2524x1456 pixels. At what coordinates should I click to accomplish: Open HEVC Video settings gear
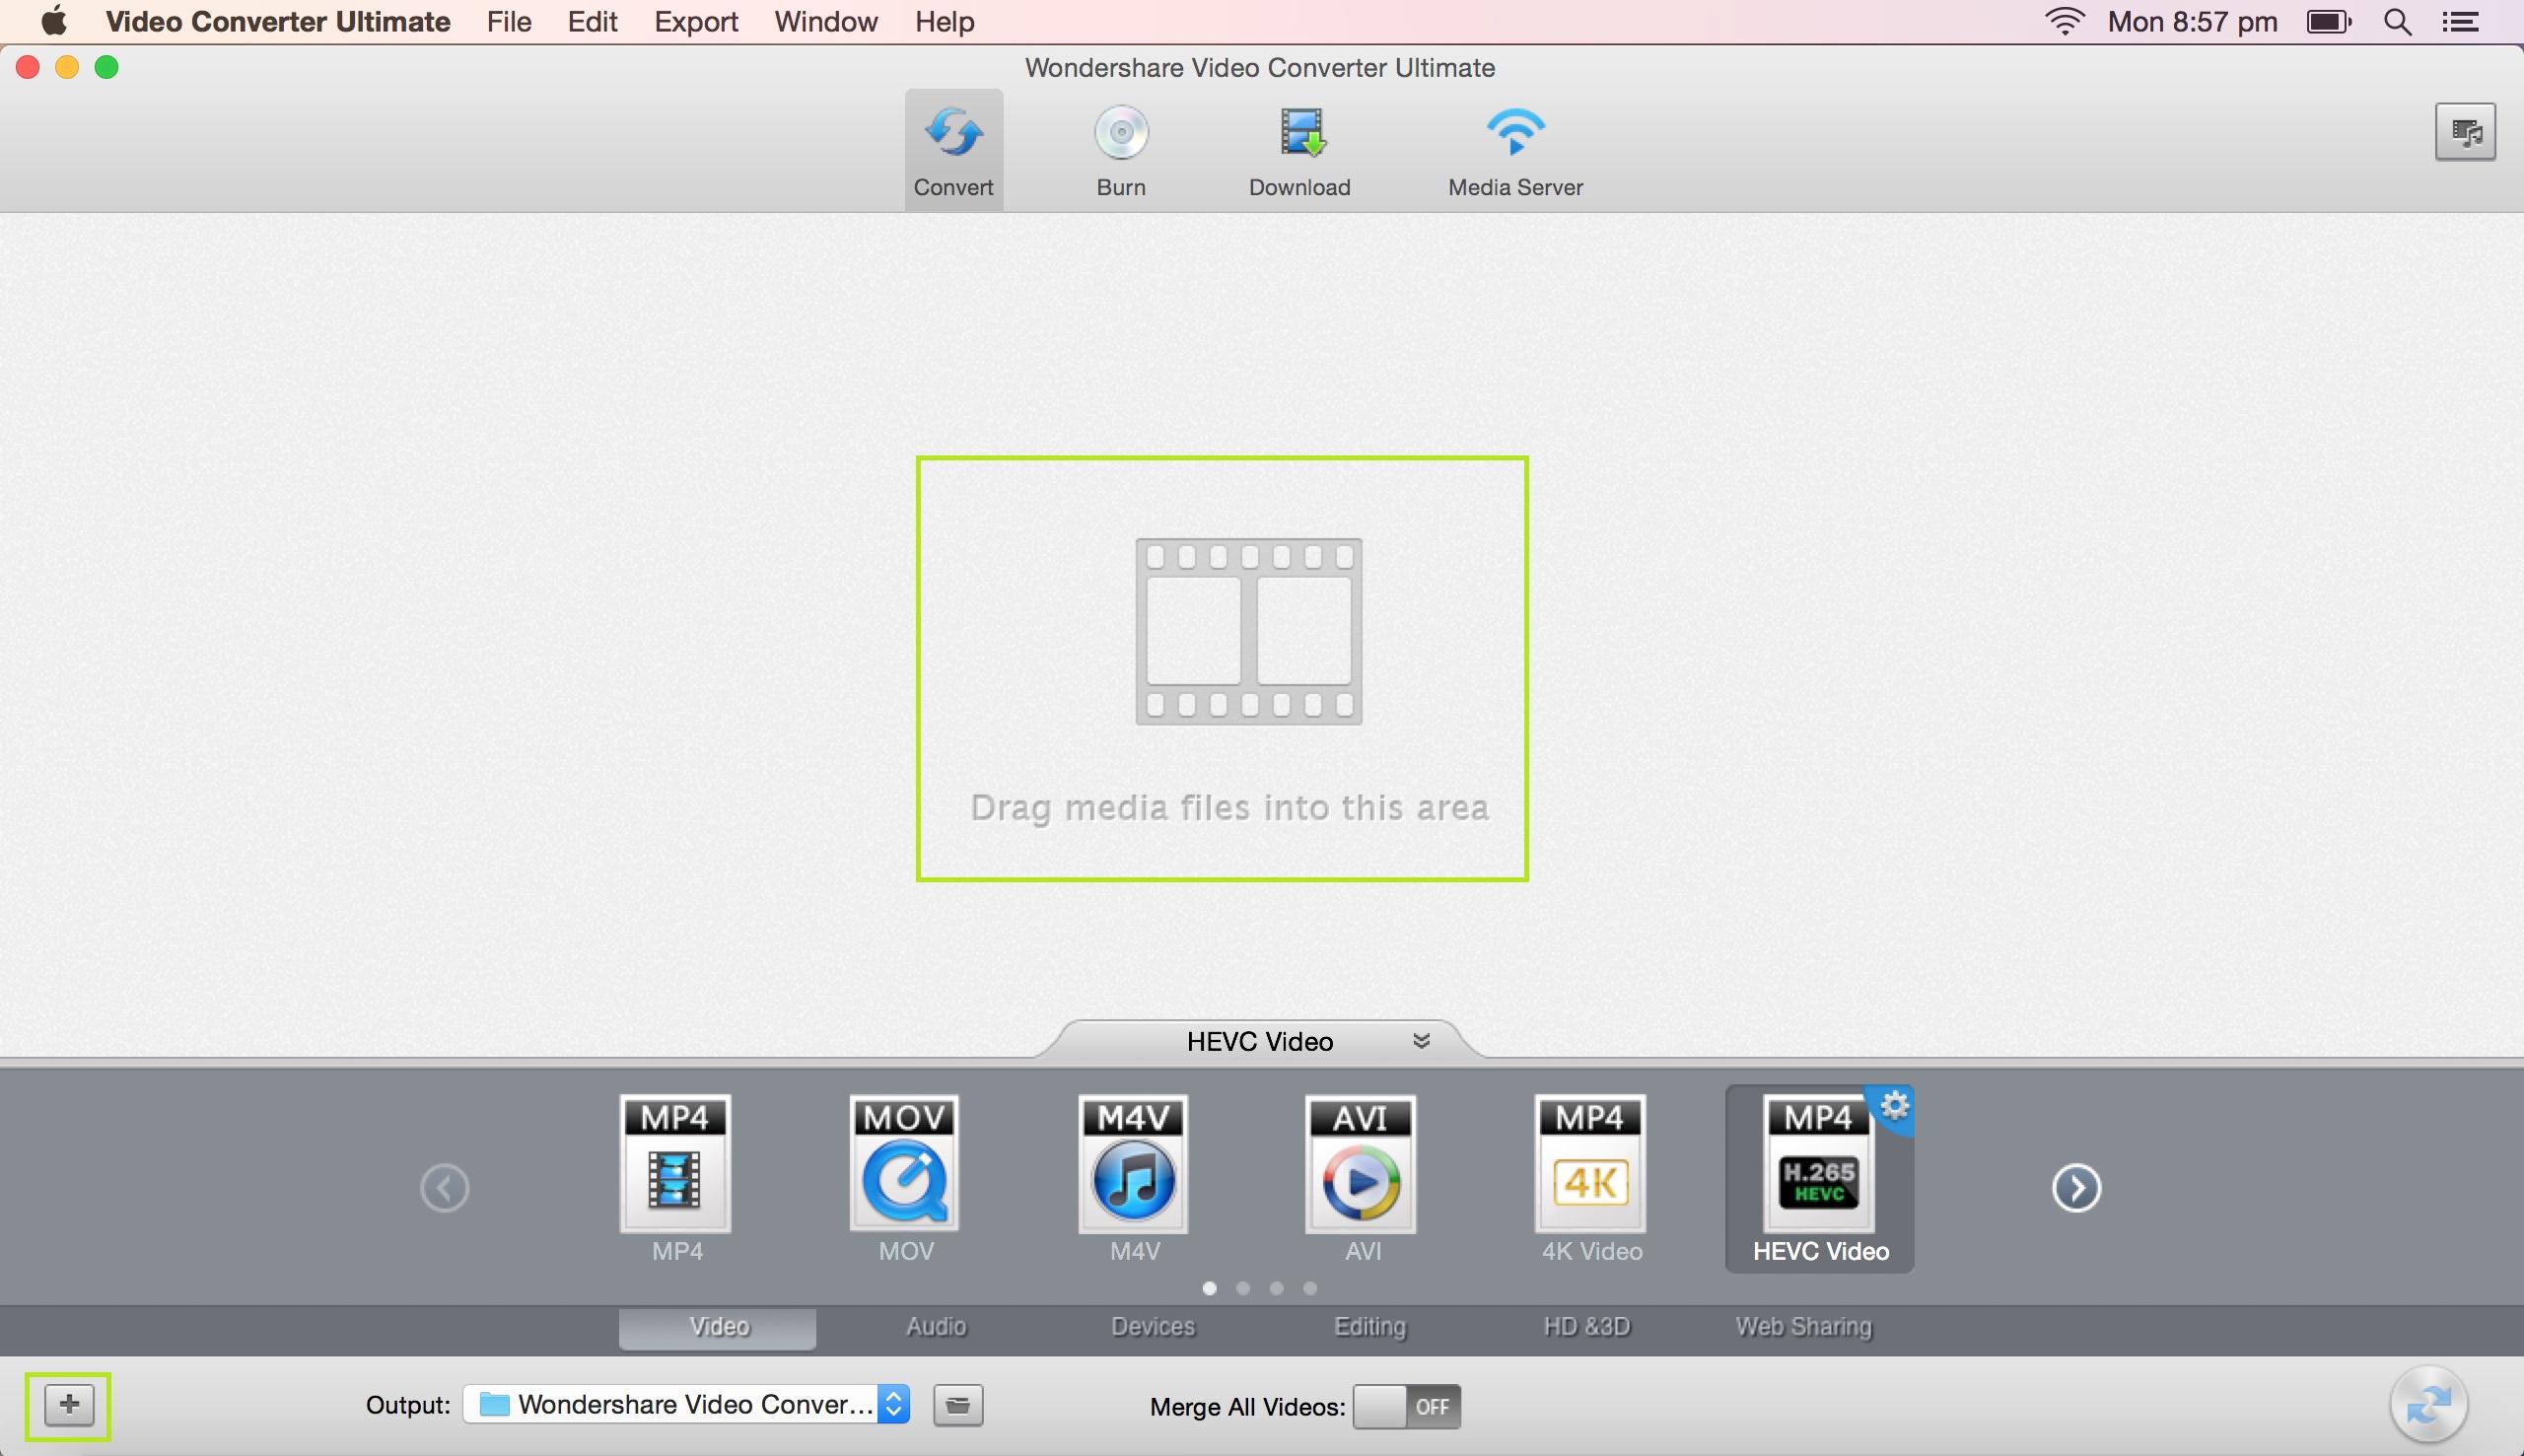pos(1895,1107)
